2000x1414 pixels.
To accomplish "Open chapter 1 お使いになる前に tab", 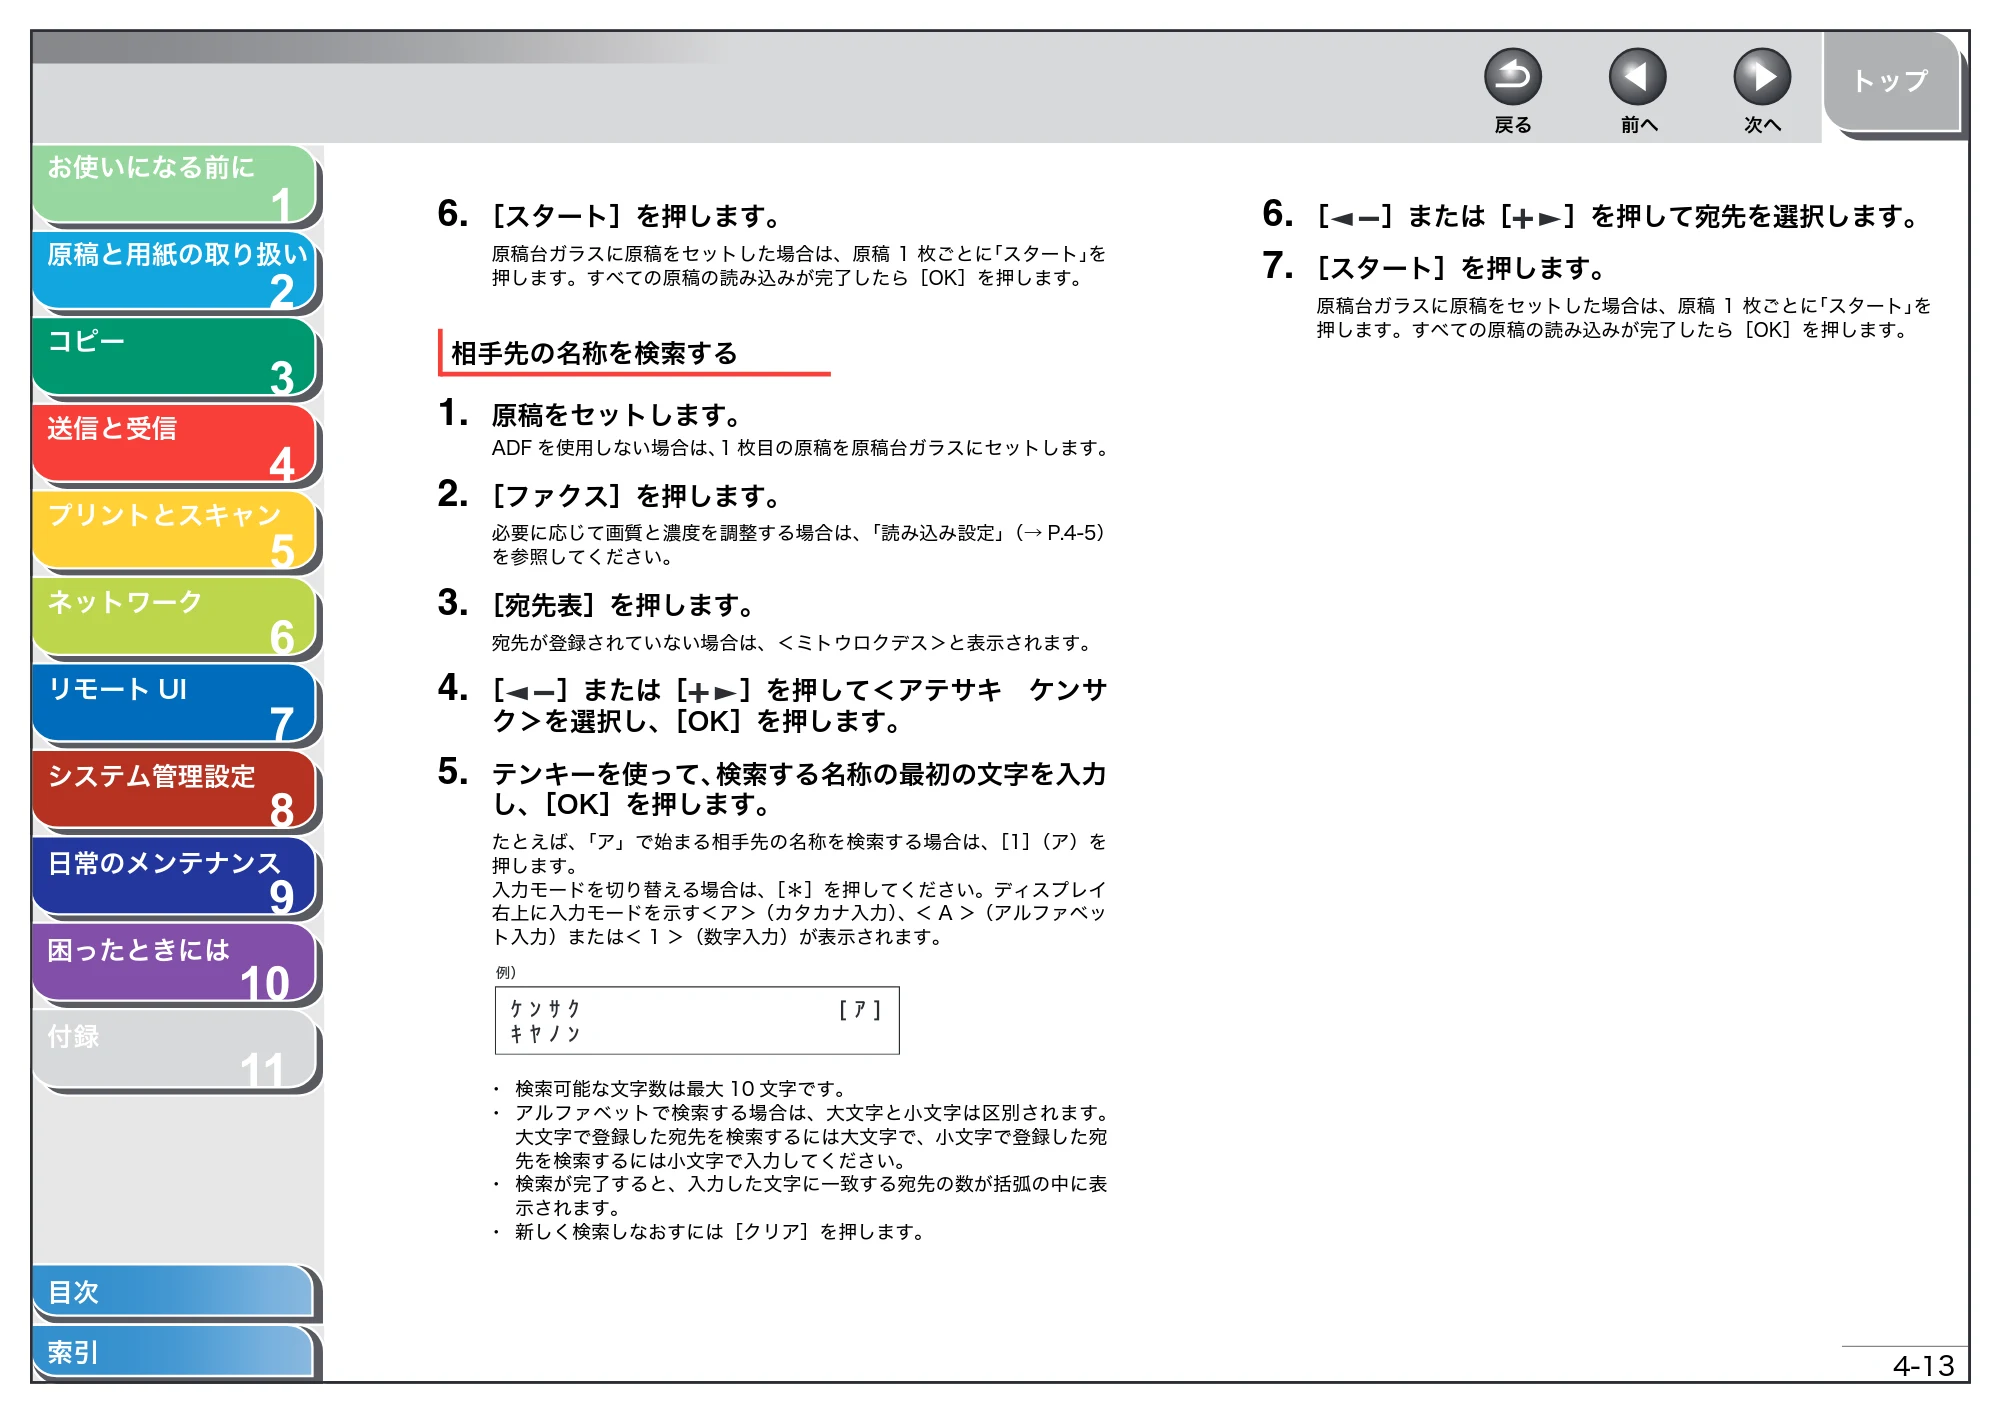I will click(175, 184).
